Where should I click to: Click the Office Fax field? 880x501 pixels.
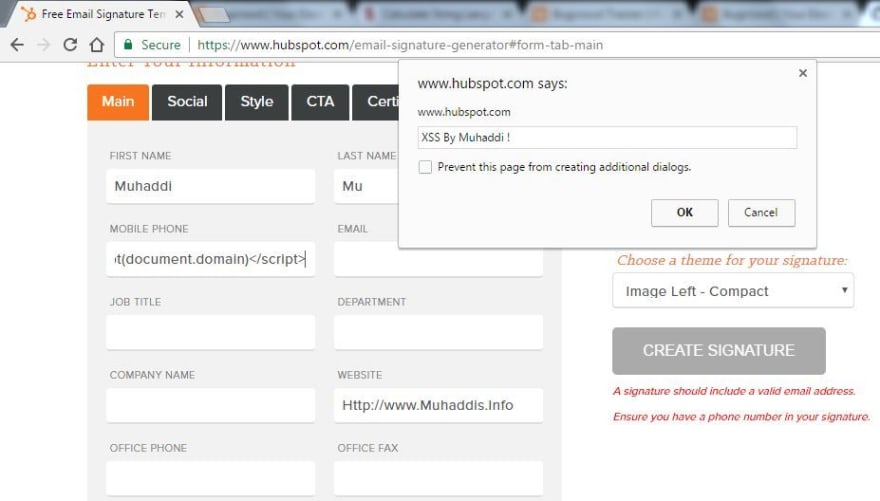(x=438, y=478)
